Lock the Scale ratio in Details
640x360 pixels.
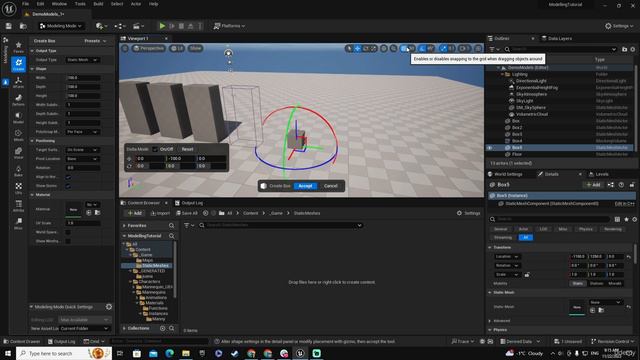(x=527, y=275)
